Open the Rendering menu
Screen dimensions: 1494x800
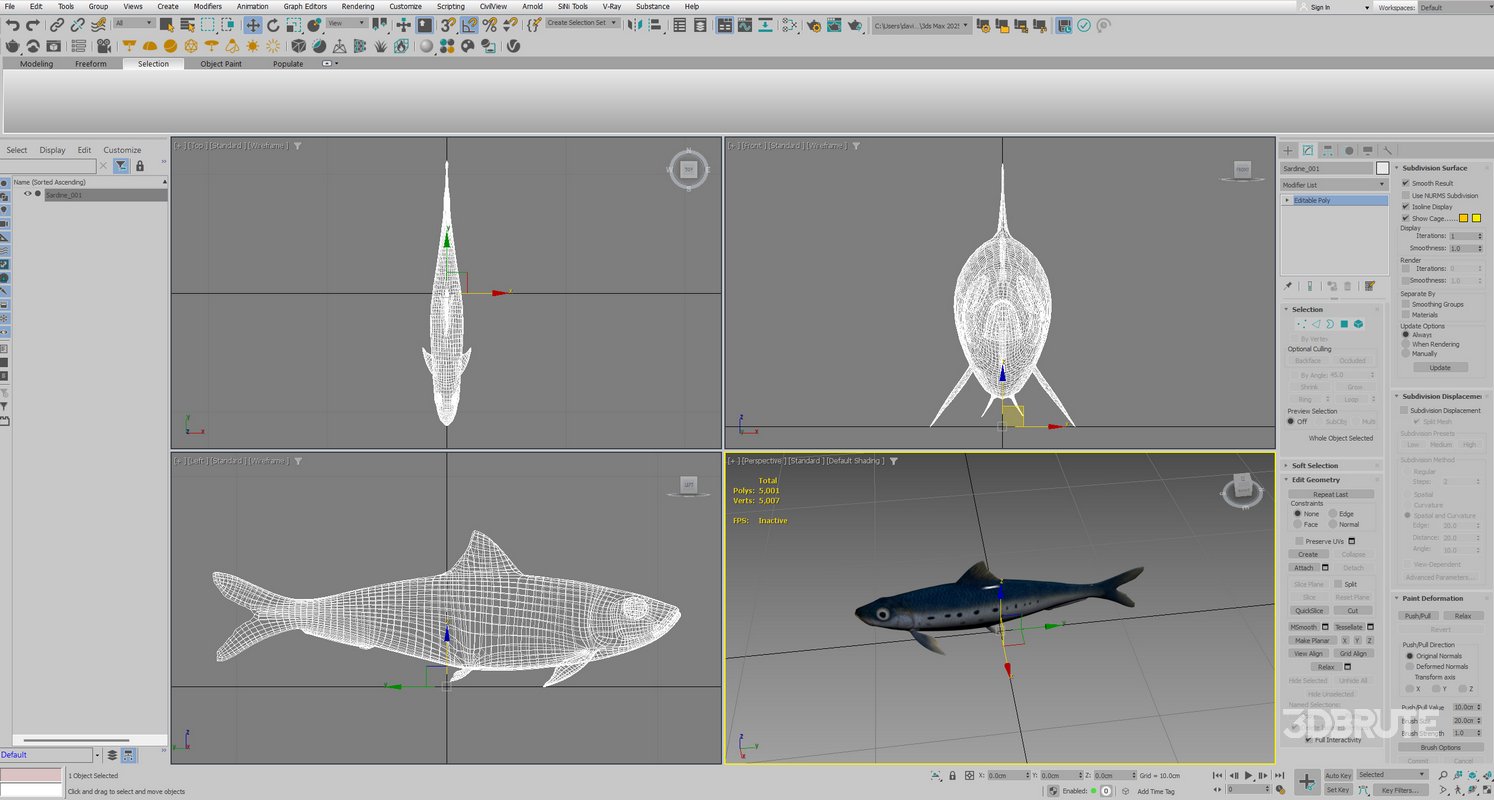tap(357, 6)
